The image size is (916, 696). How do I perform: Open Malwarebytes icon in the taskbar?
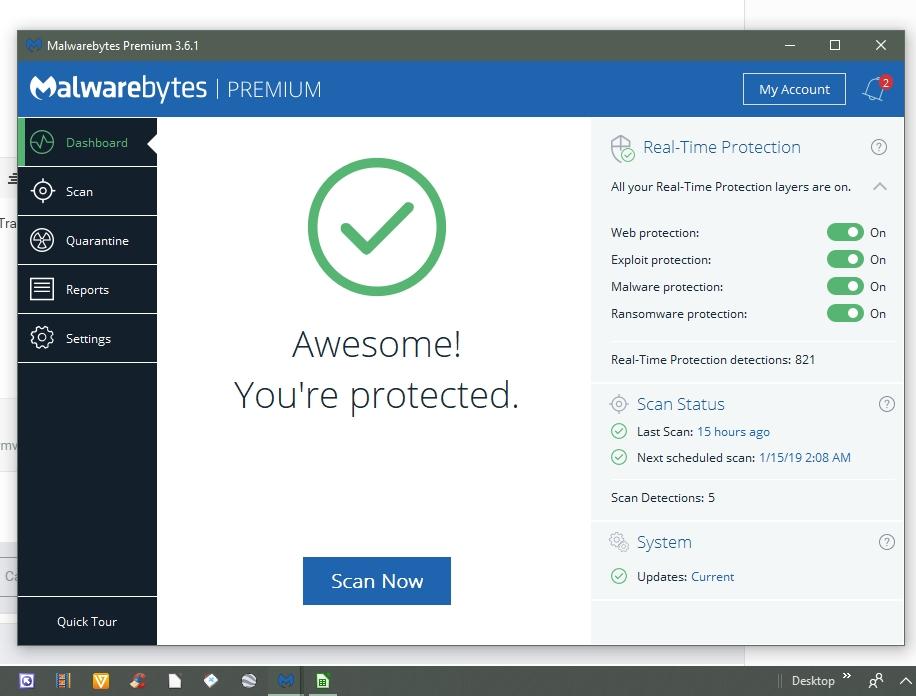click(286, 681)
